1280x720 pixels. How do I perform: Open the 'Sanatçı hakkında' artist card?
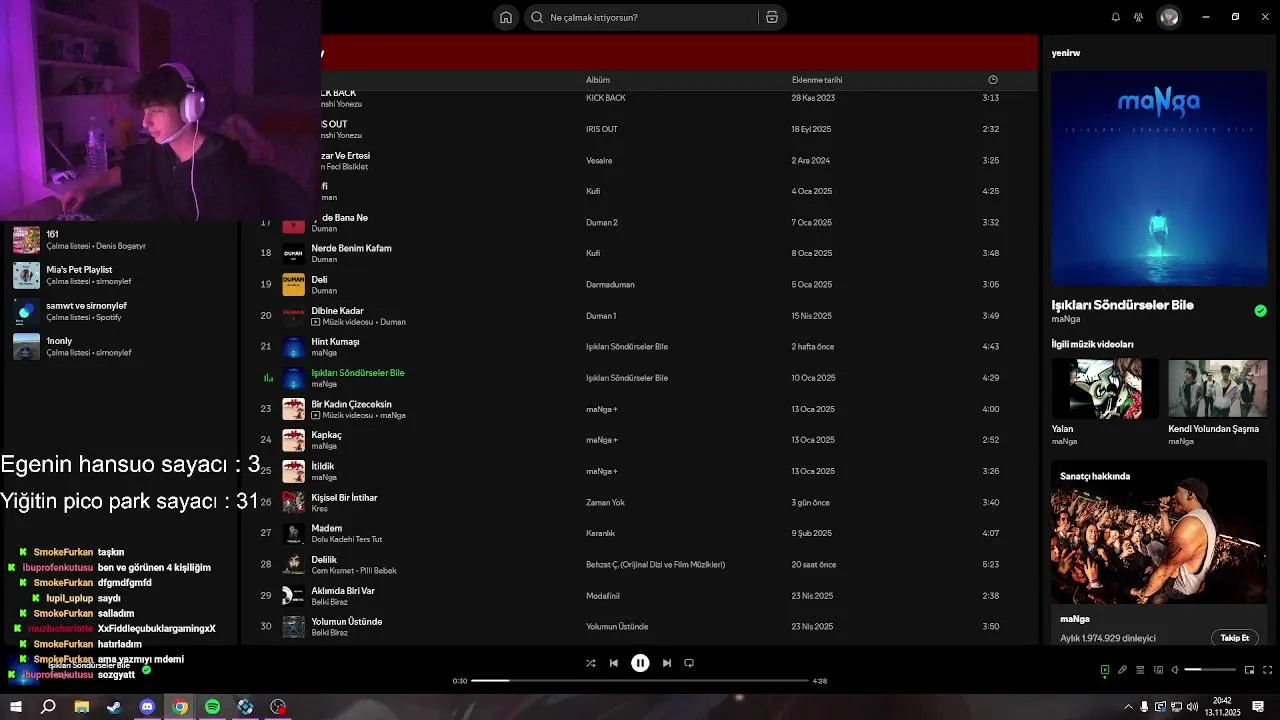pos(1159,552)
